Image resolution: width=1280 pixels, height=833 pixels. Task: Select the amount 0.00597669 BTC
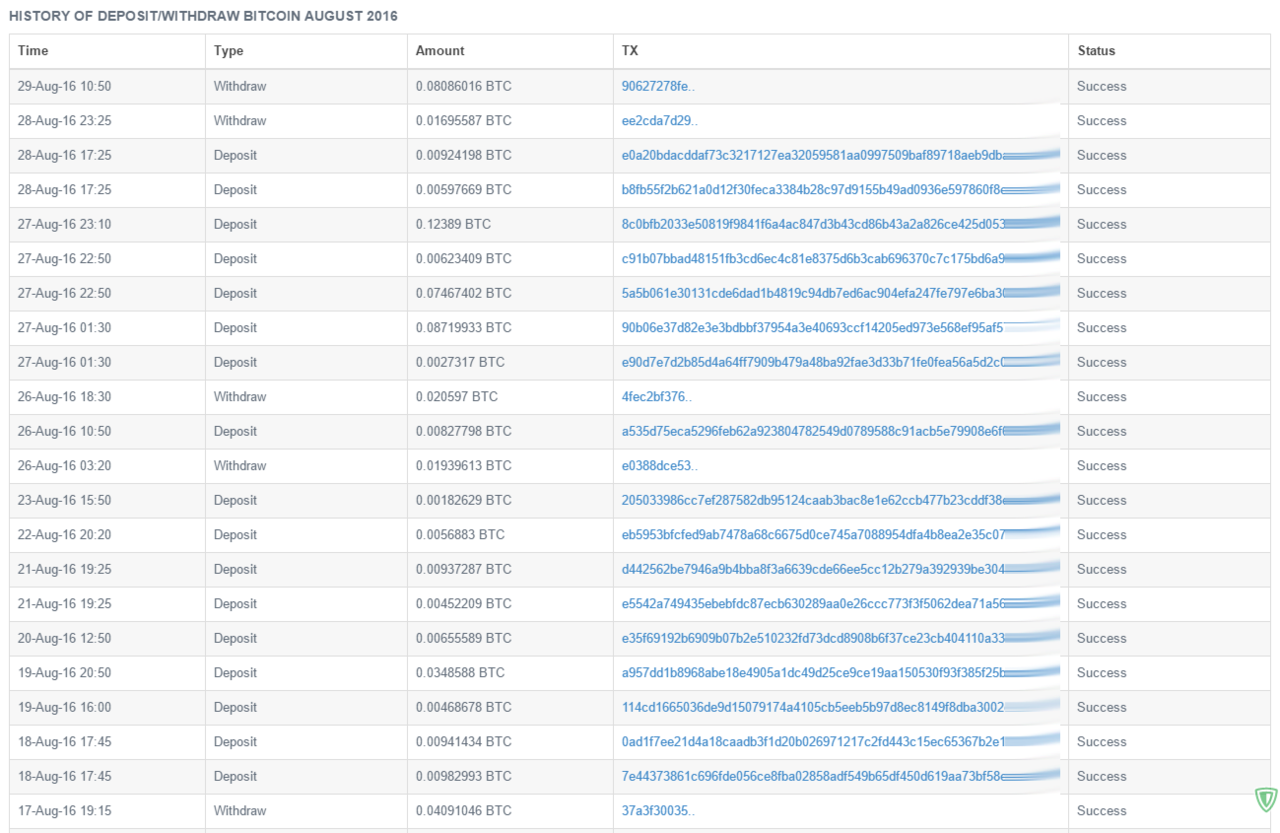pos(463,190)
